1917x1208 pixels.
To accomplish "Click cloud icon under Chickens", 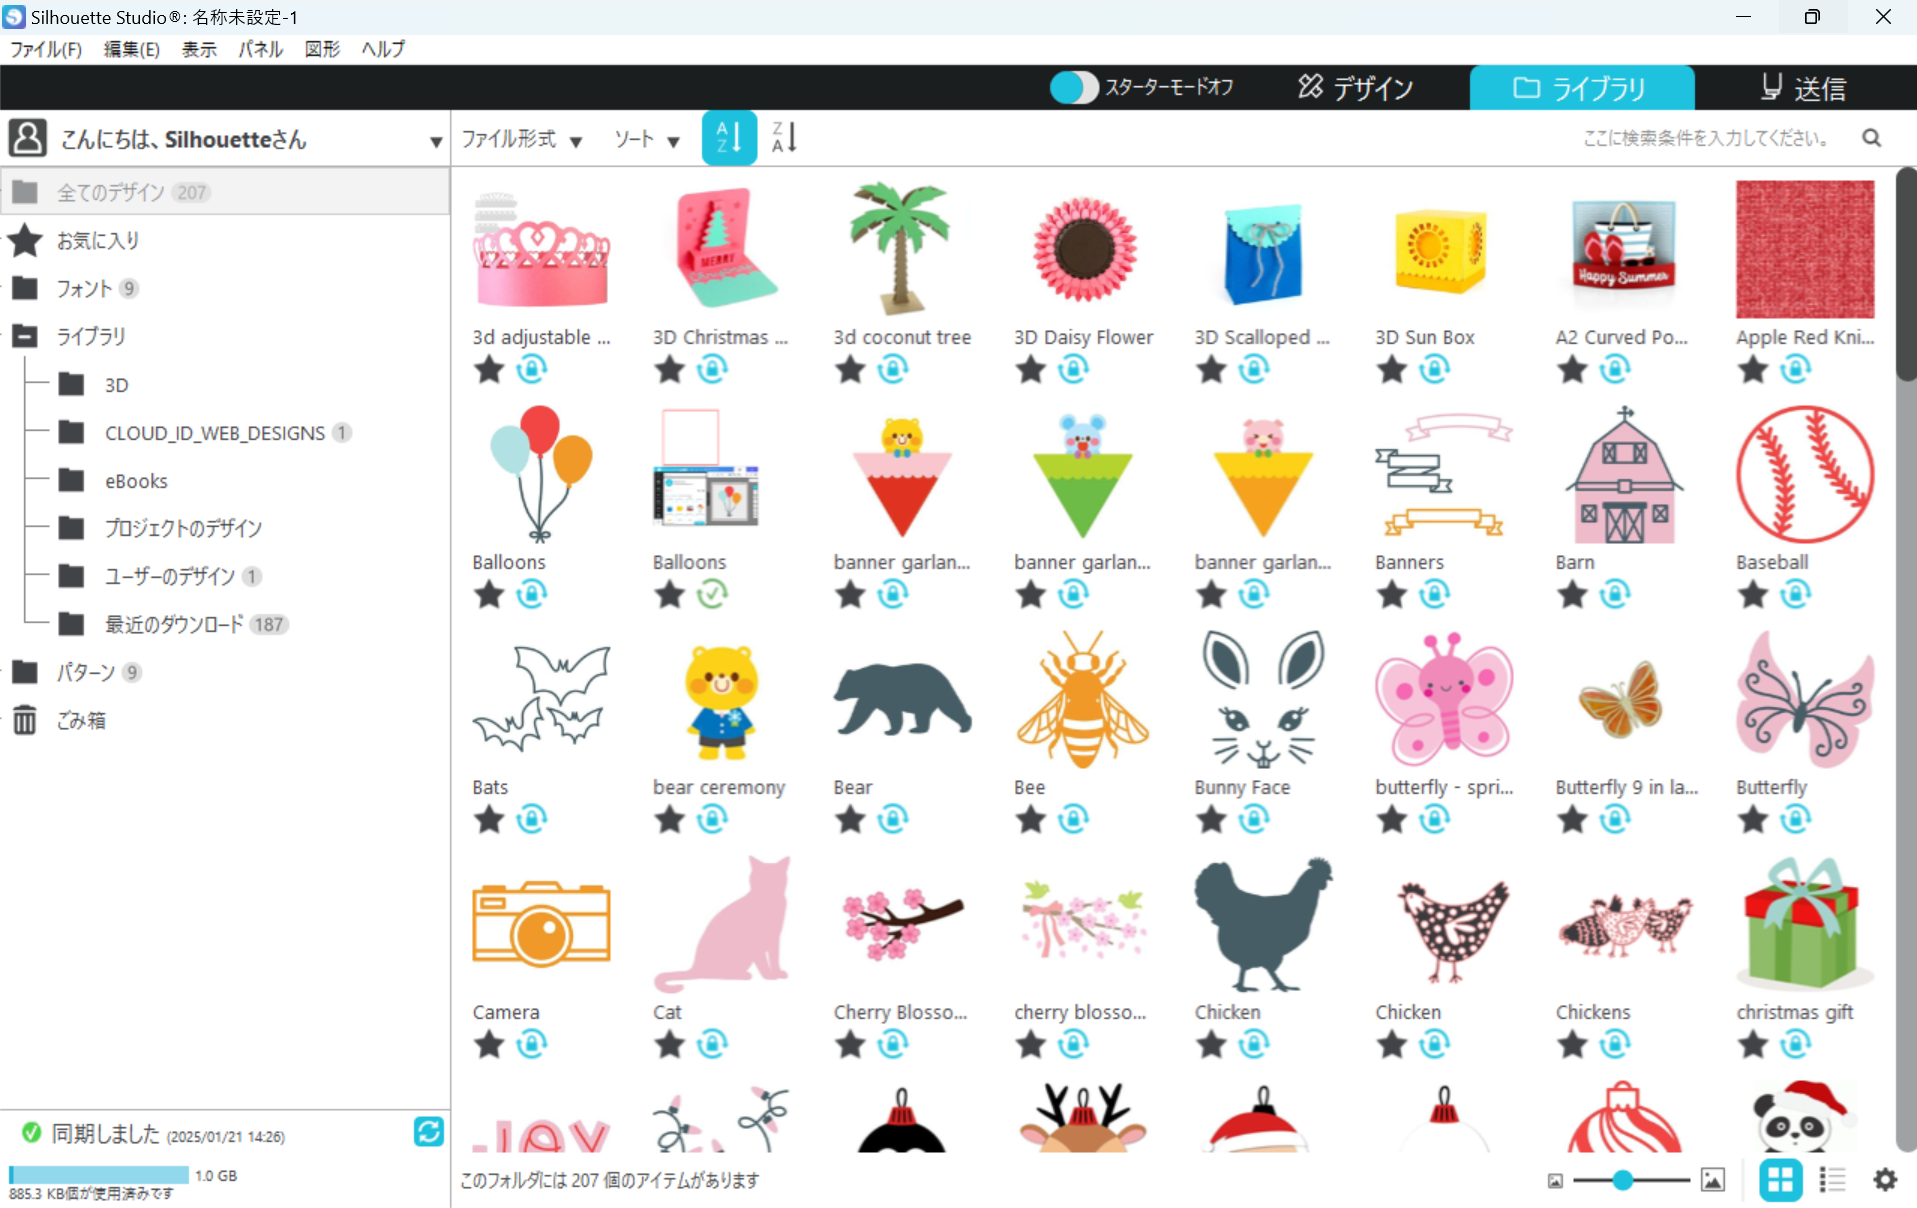I will click(1615, 1045).
